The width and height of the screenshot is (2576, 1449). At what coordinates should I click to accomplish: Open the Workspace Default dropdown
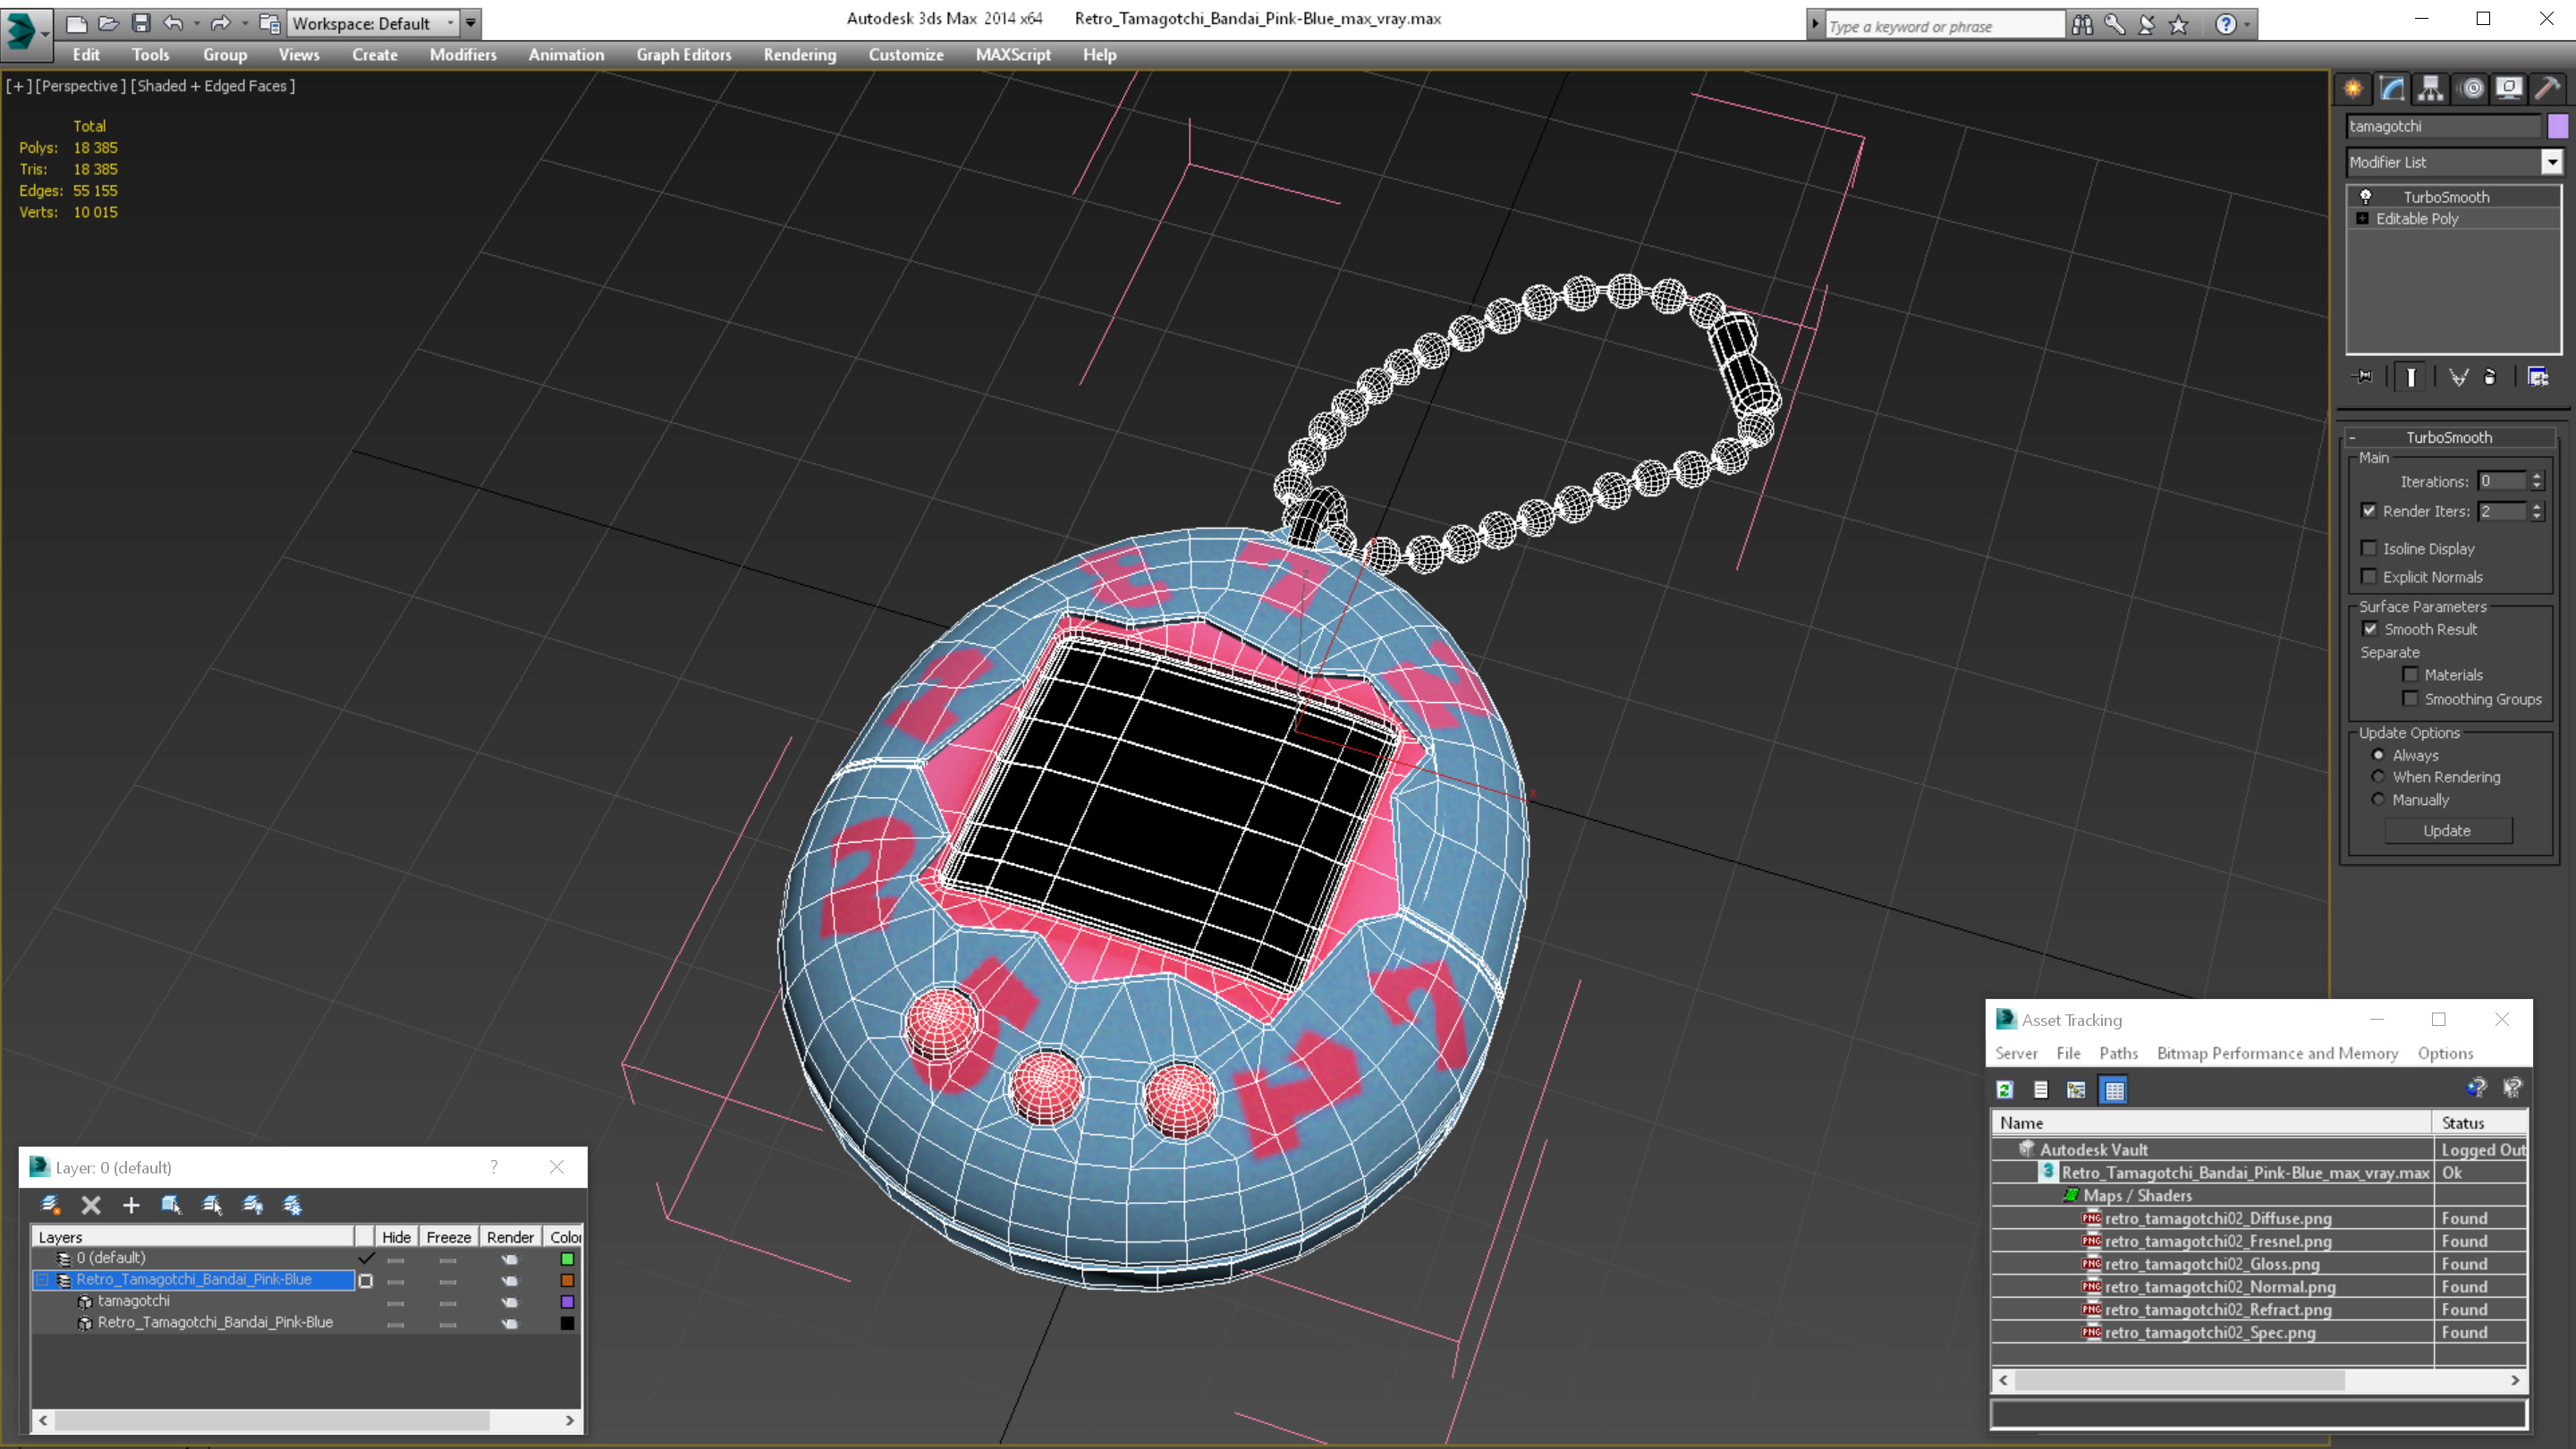(371, 23)
